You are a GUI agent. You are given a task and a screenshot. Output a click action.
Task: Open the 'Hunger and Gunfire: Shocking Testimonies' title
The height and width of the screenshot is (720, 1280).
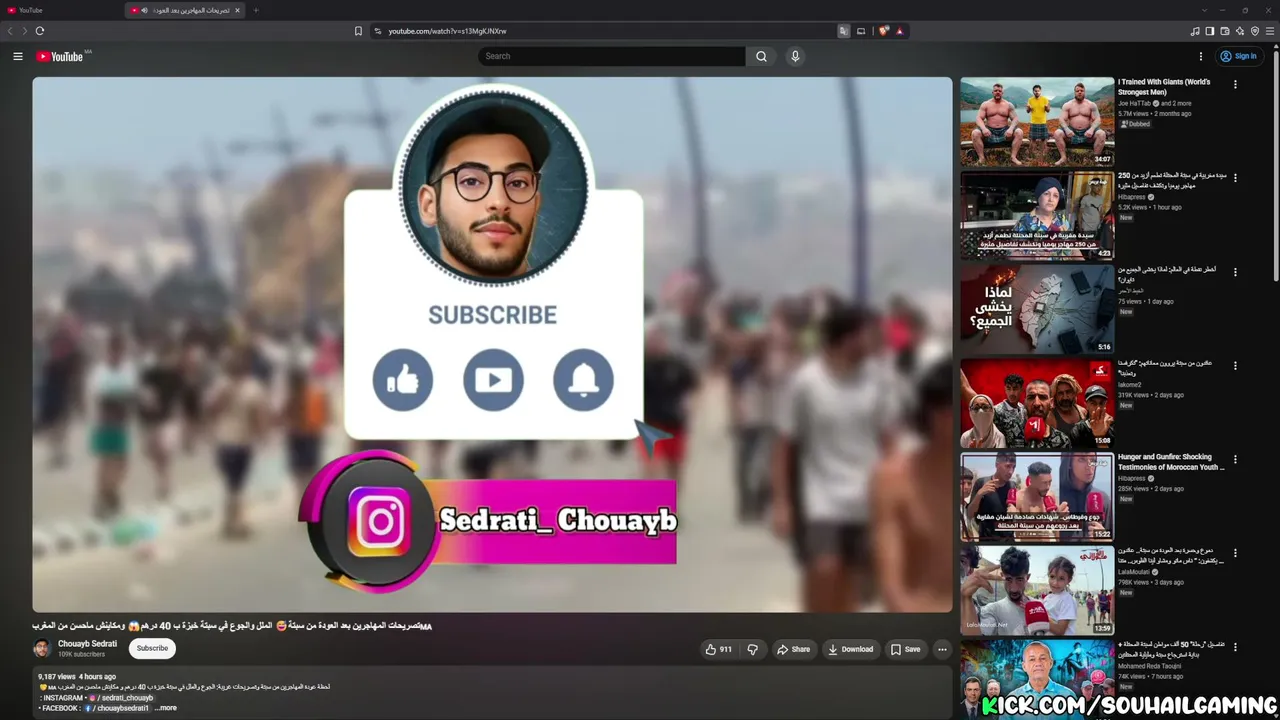(1171, 462)
